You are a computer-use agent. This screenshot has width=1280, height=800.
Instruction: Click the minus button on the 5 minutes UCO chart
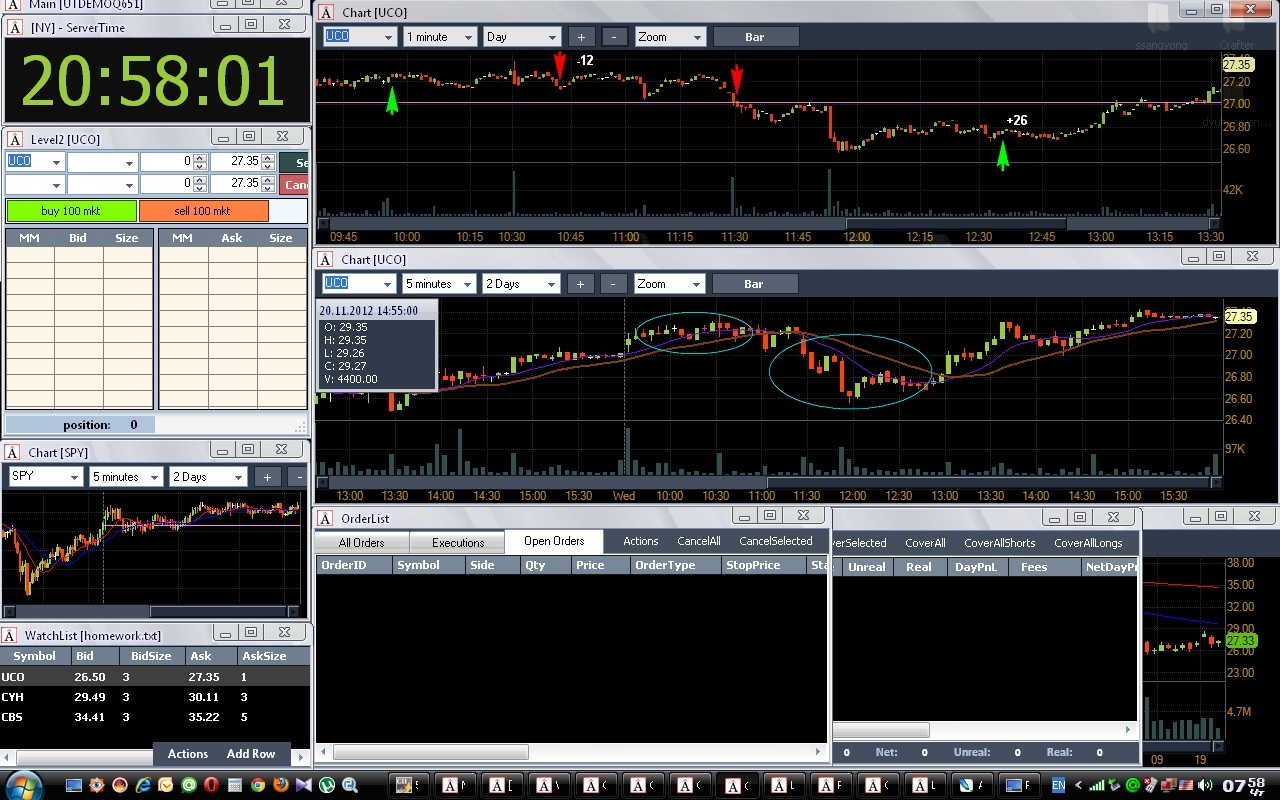pos(614,284)
